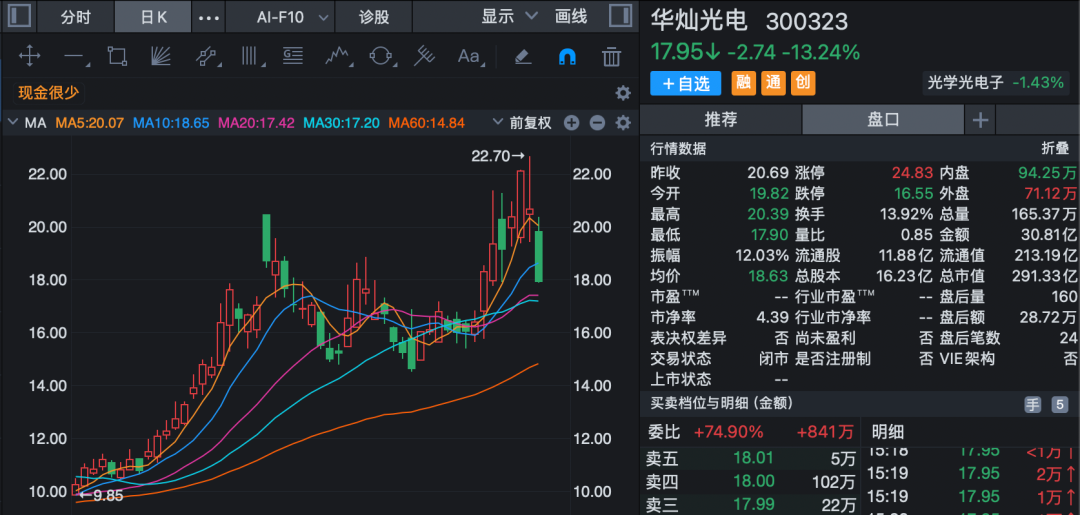Select the rectangle drawing tool
This screenshot has height=515, width=1080.
(117, 56)
